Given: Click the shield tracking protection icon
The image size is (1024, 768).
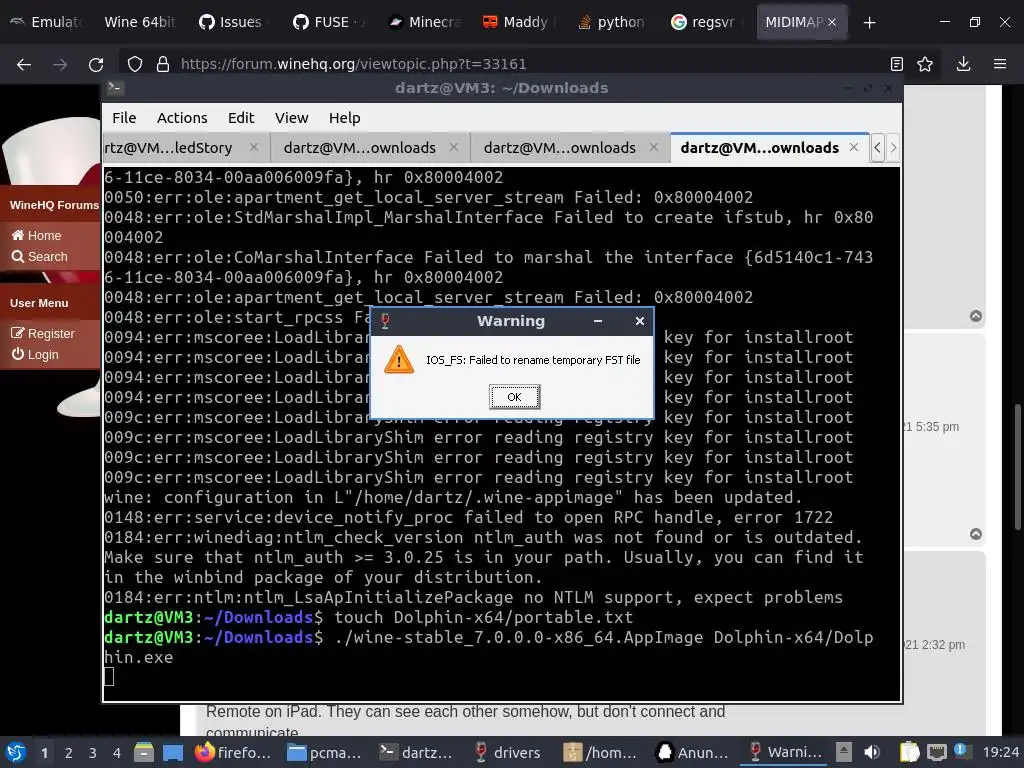Looking at the screenshot, I should 135,64.
